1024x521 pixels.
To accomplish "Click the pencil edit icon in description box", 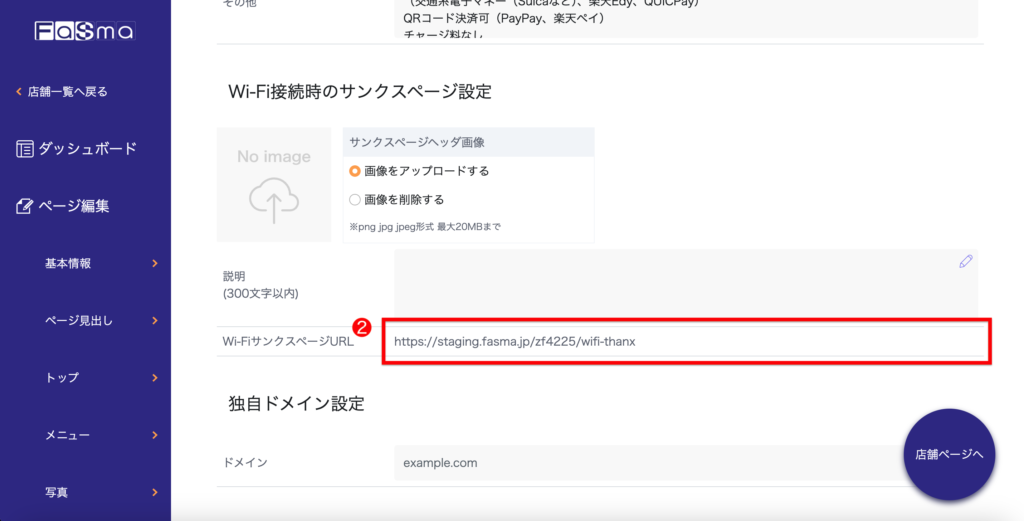I will (965, 261).
